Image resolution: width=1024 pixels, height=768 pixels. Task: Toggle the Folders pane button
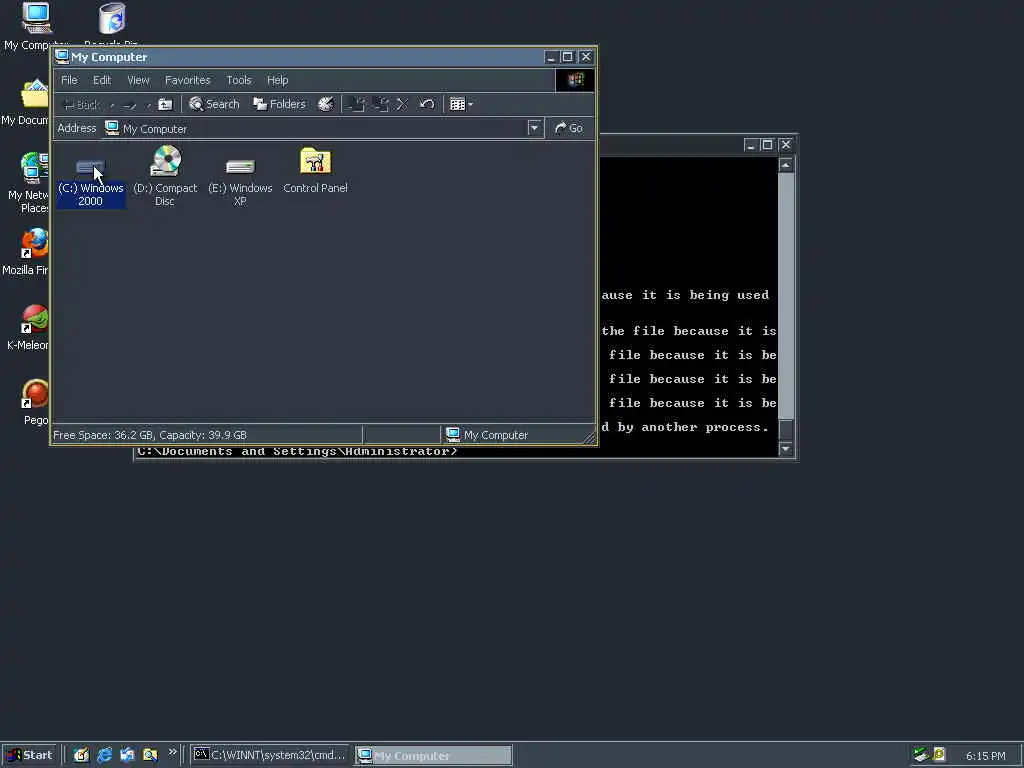coord(280,104)
